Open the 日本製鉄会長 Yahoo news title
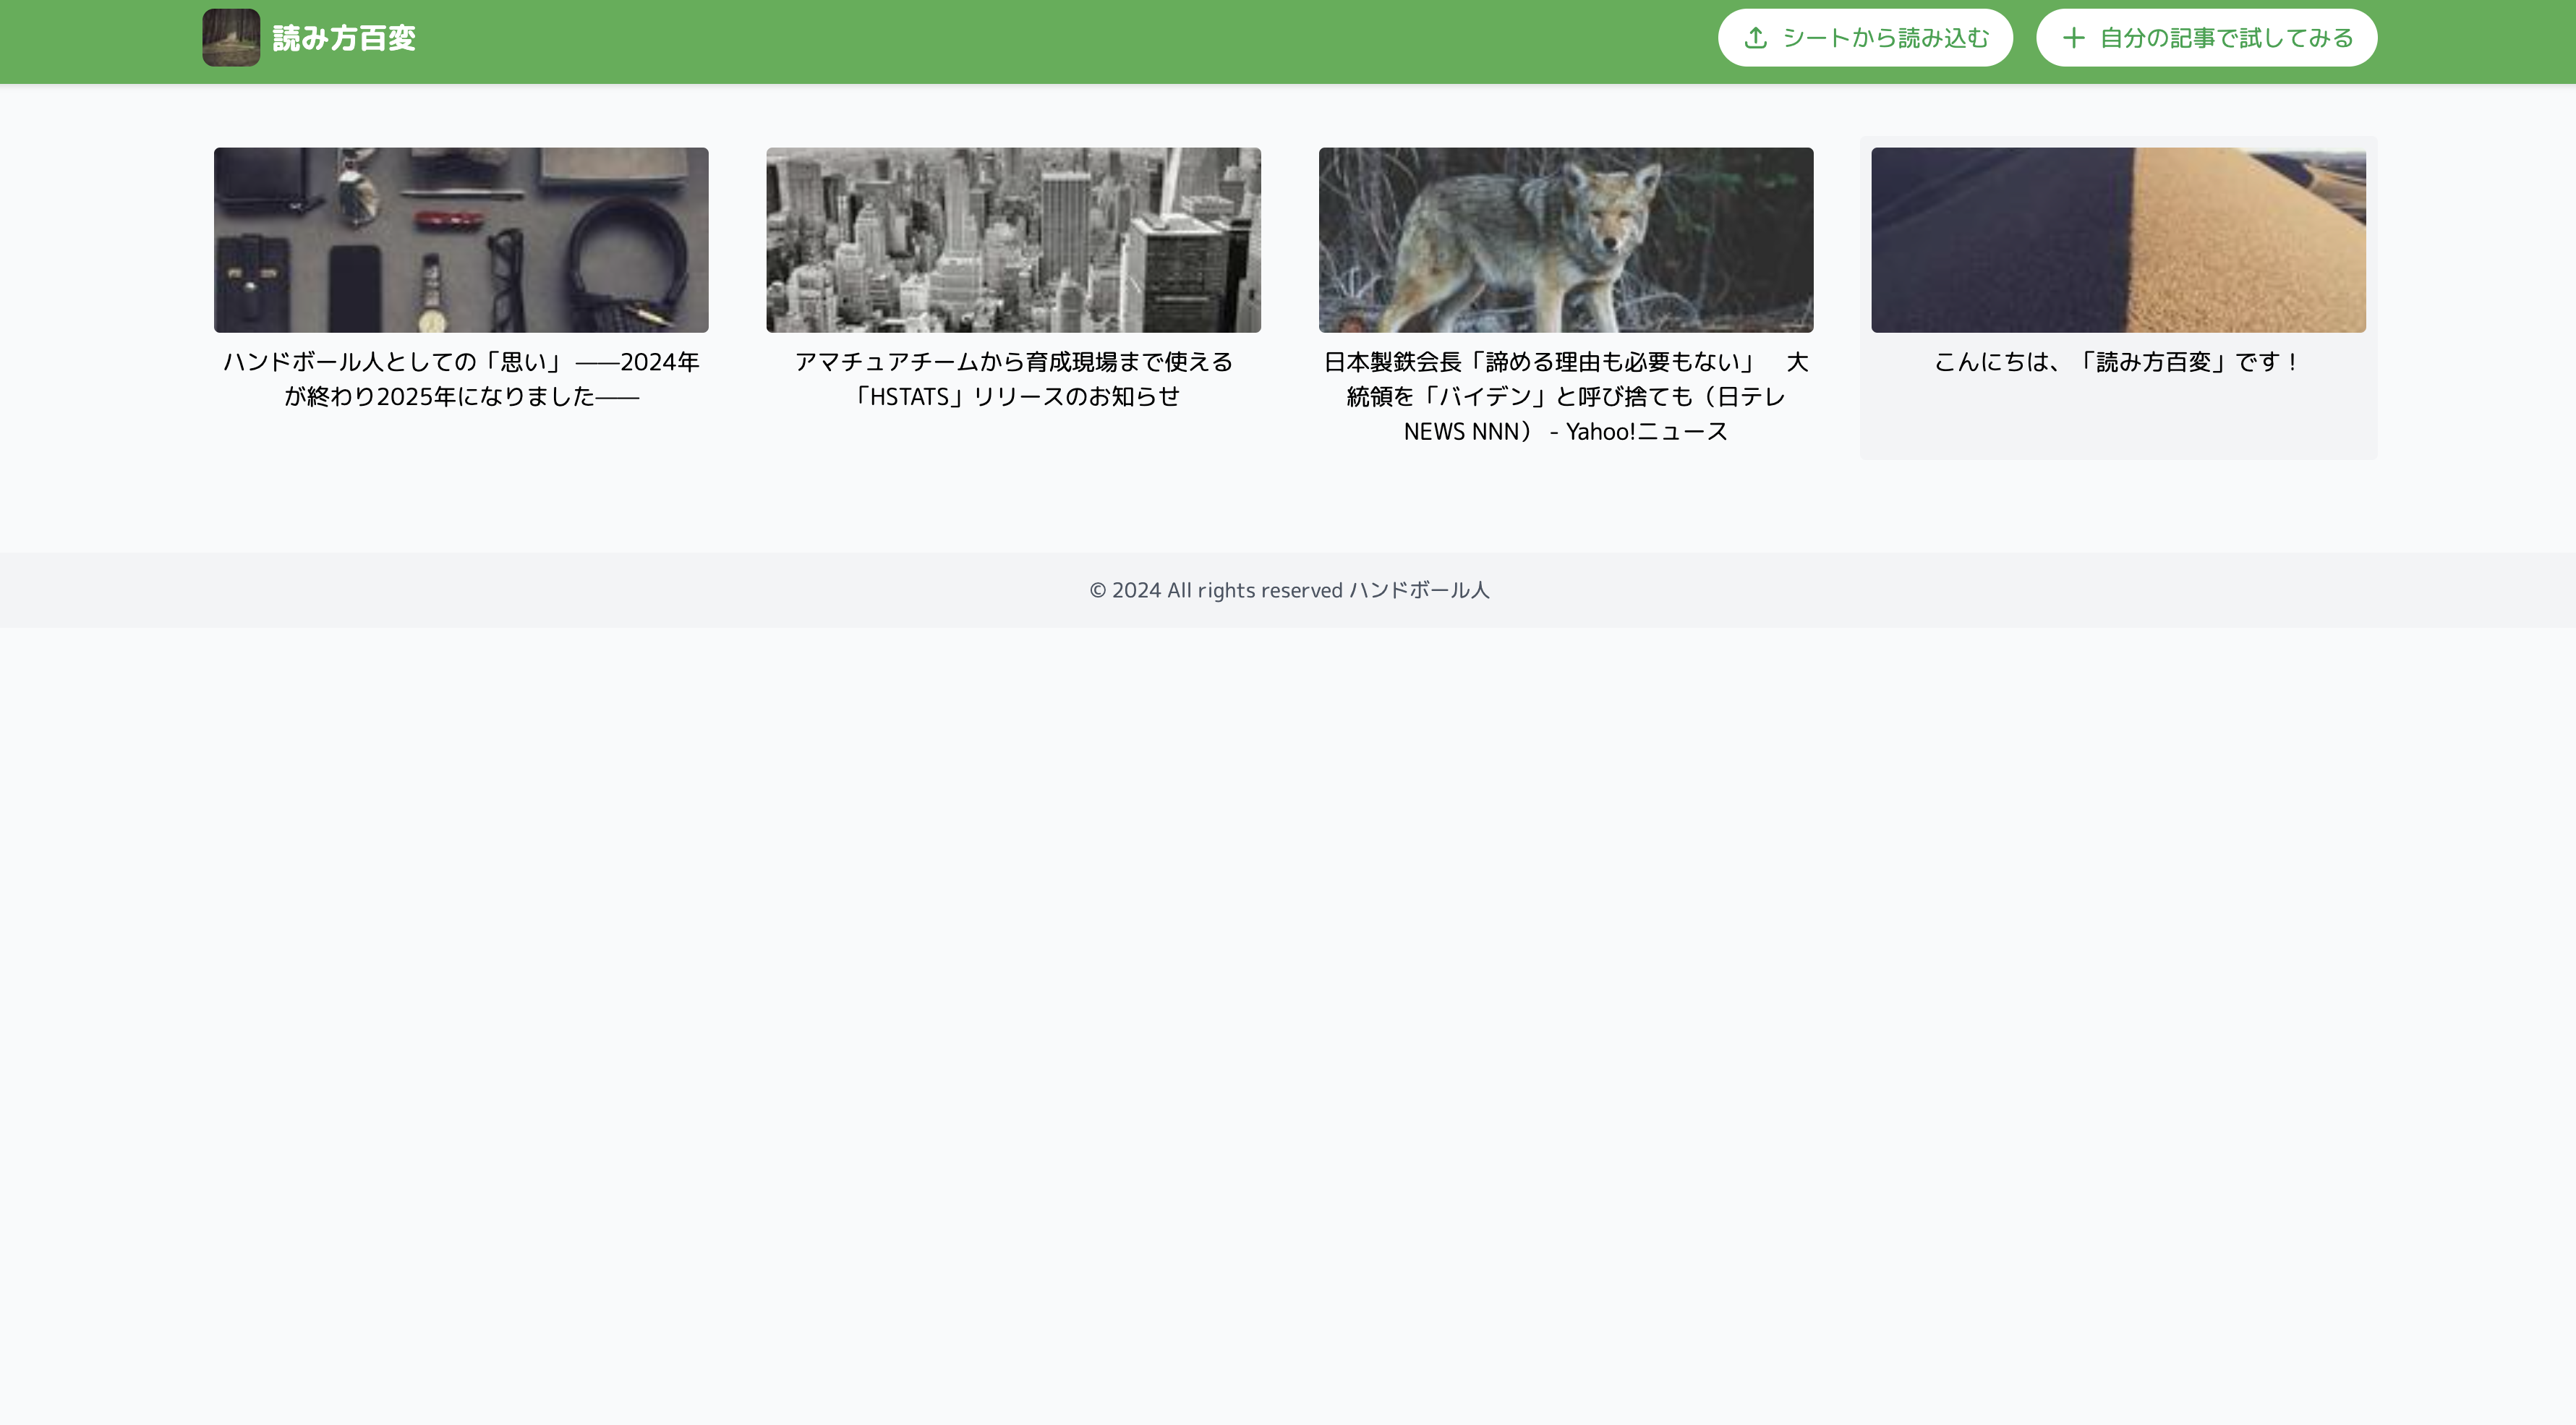2576x1425 pixels. pos(1565,397)
